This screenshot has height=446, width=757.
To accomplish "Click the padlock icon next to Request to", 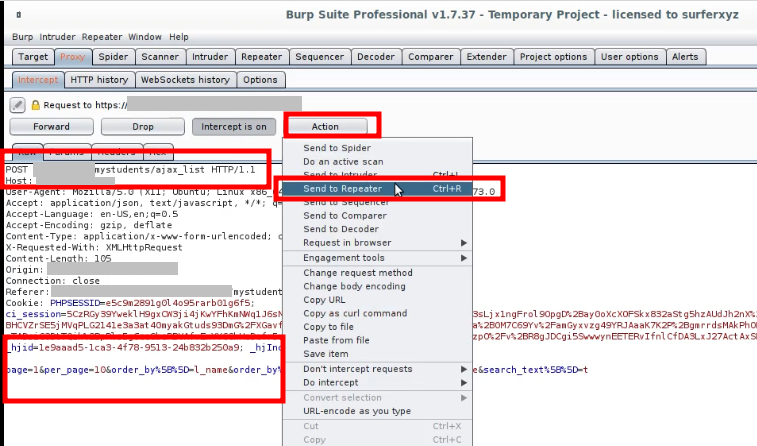I will (35, 105).
